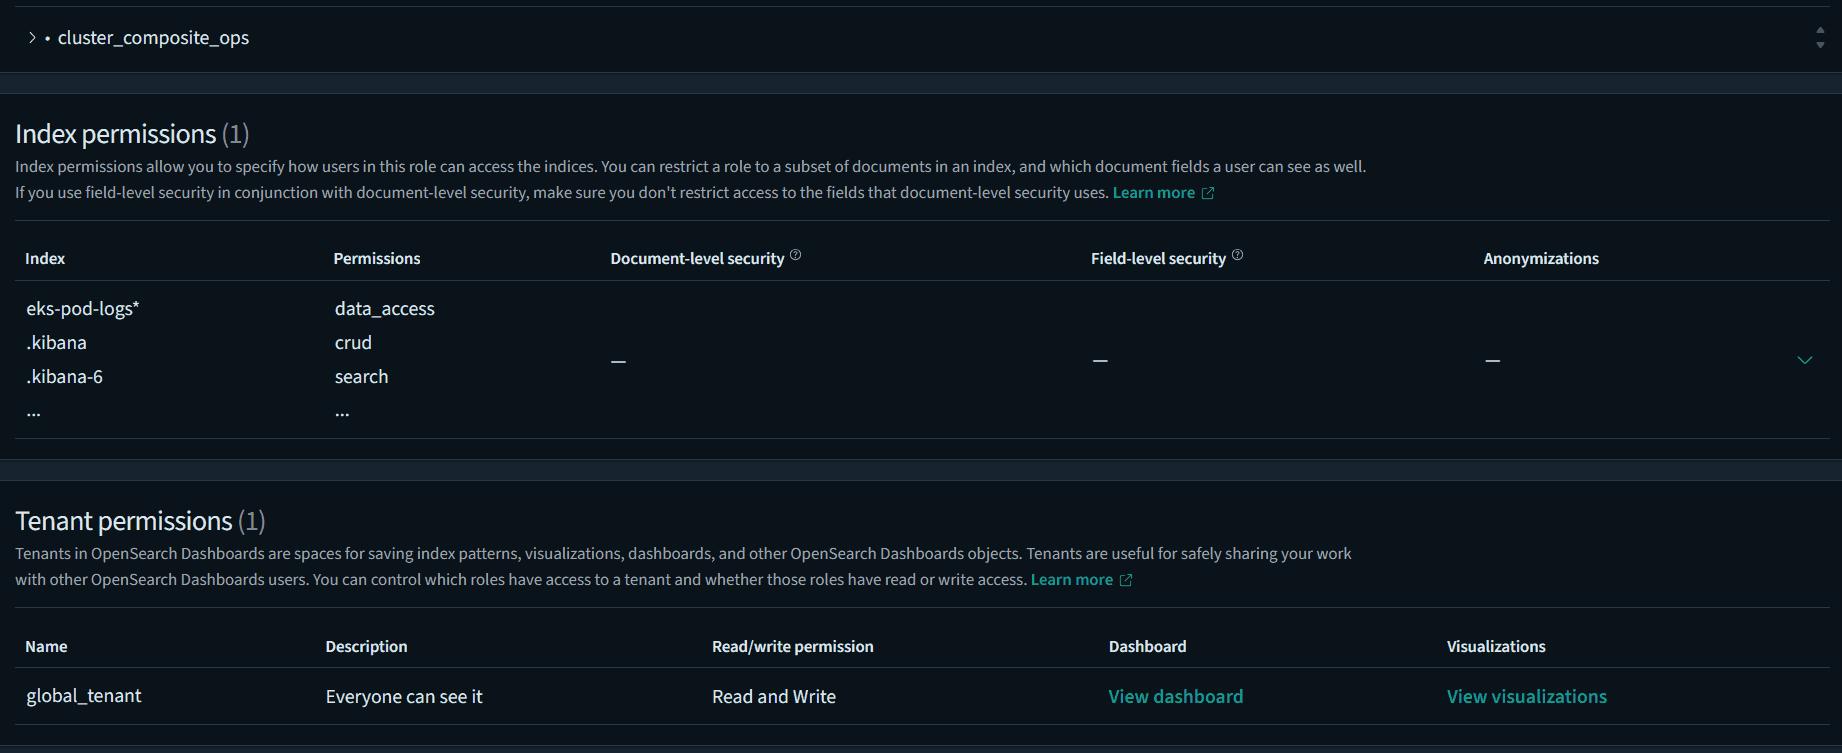Click the Anonymizations column header
1842x753 pixels.
(x=1540, y=259)
